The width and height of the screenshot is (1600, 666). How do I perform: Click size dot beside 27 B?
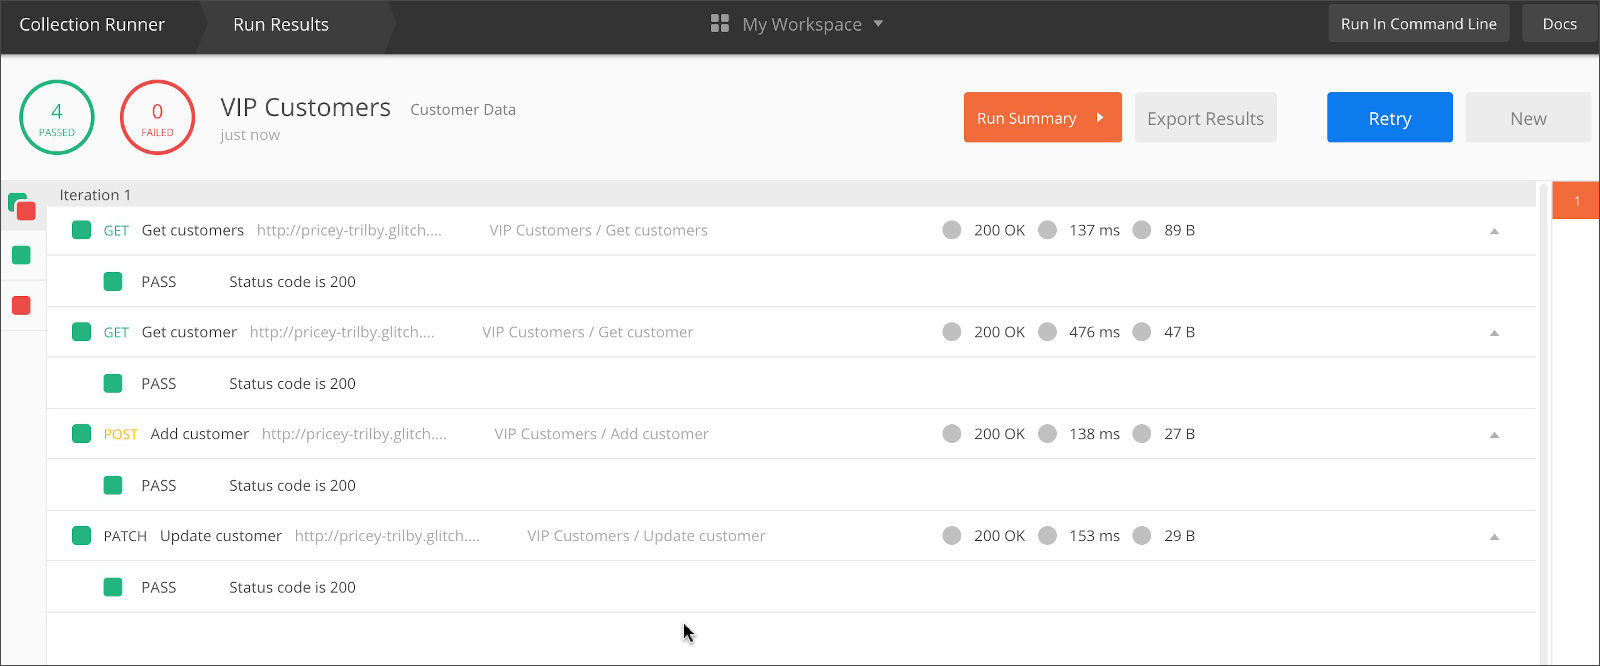[x=1142, y=434]
